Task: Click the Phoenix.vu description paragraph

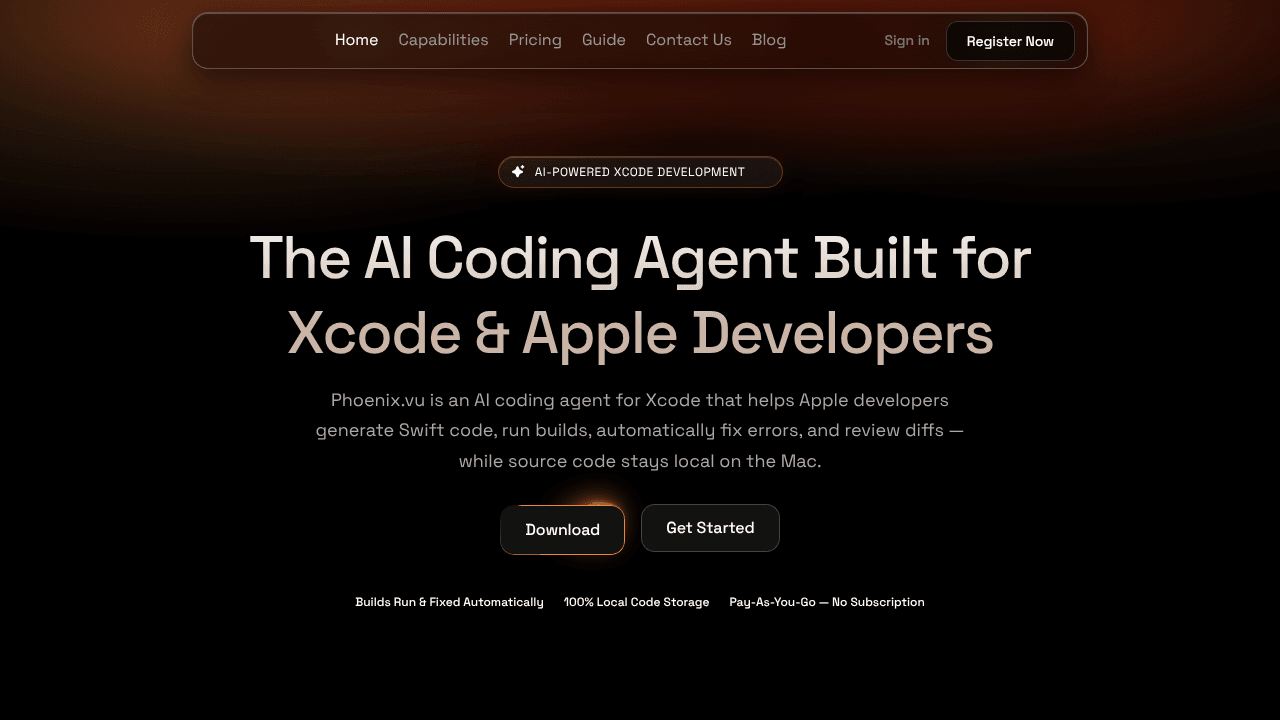Action: tap(640, 431)
